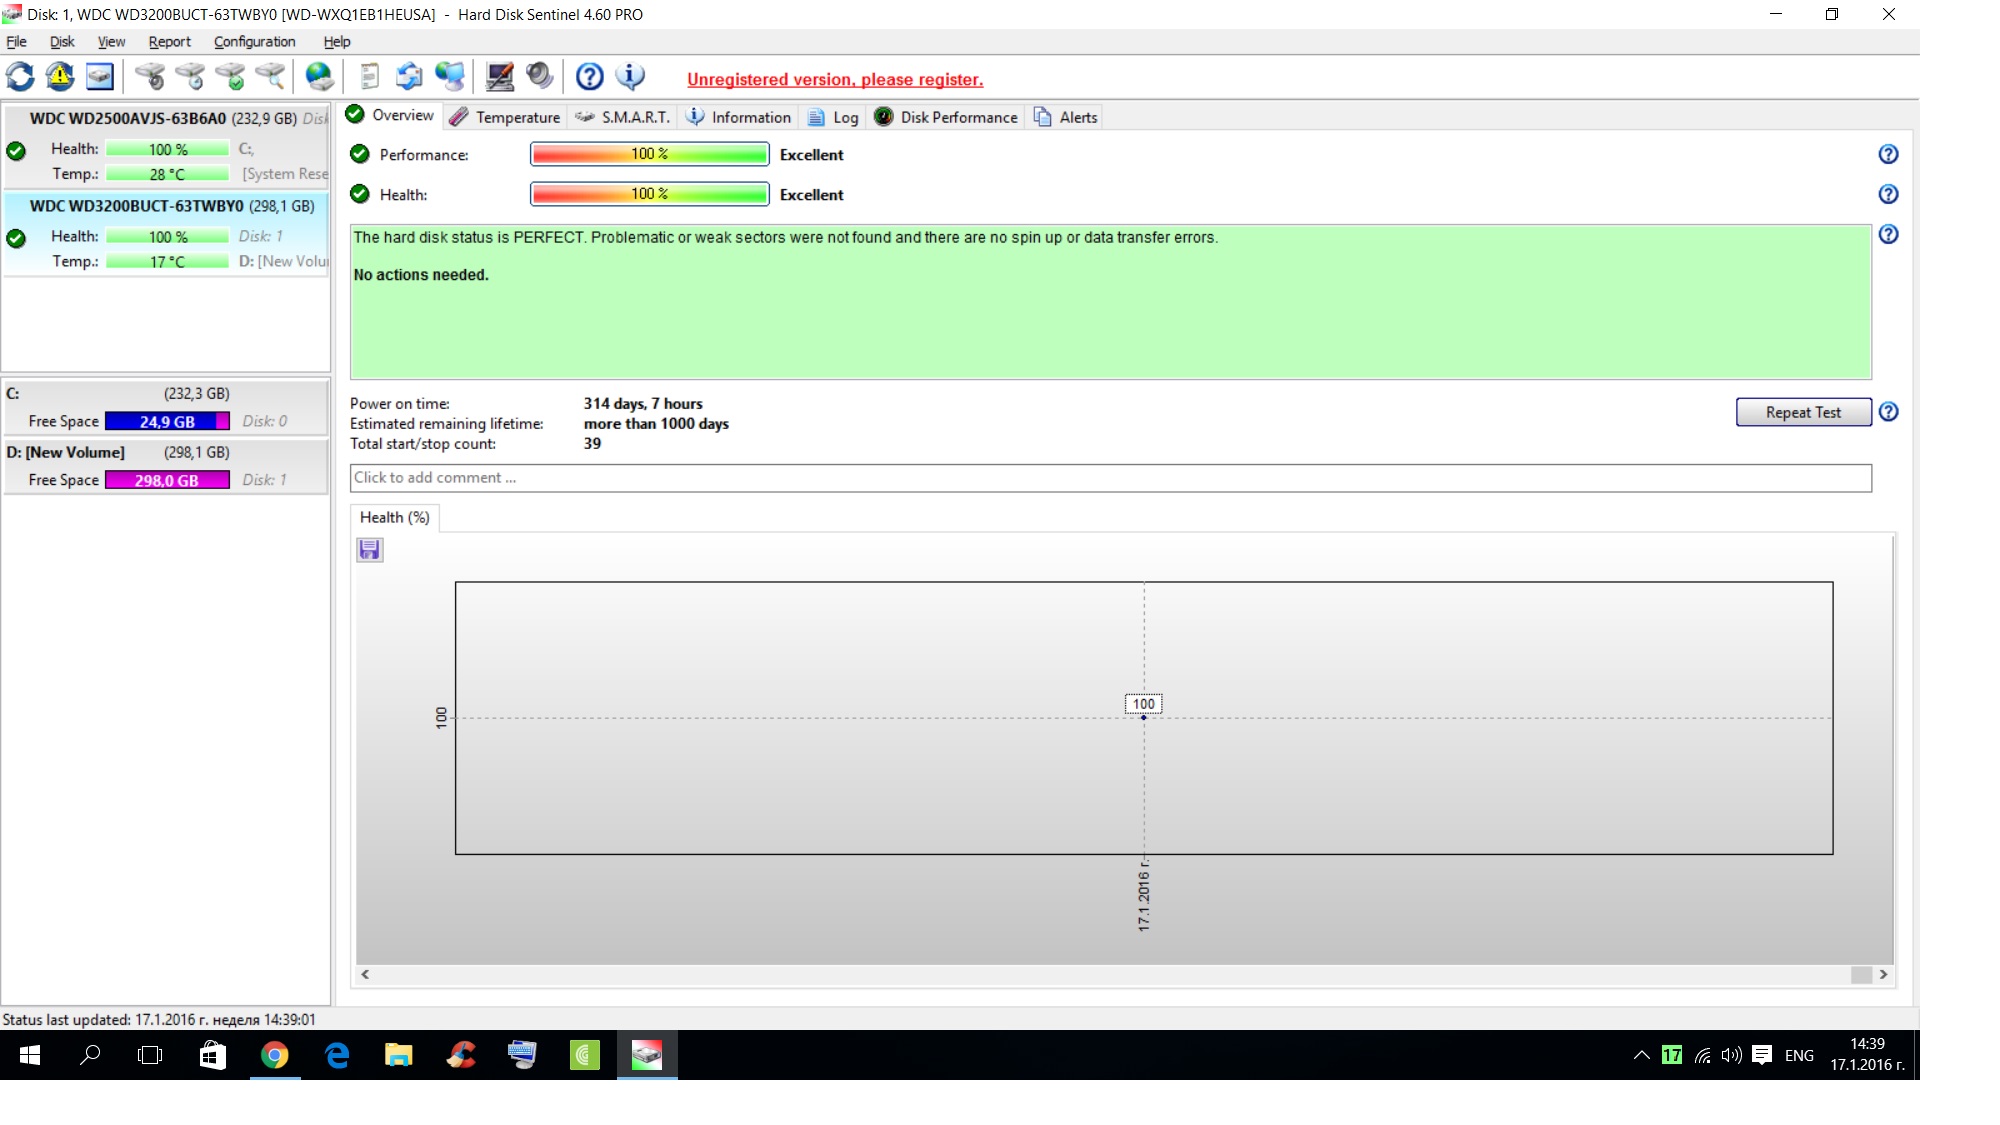Switch to the S.M.A.R.T. tab
2000x1125 pixels.
tap(623, 117)
